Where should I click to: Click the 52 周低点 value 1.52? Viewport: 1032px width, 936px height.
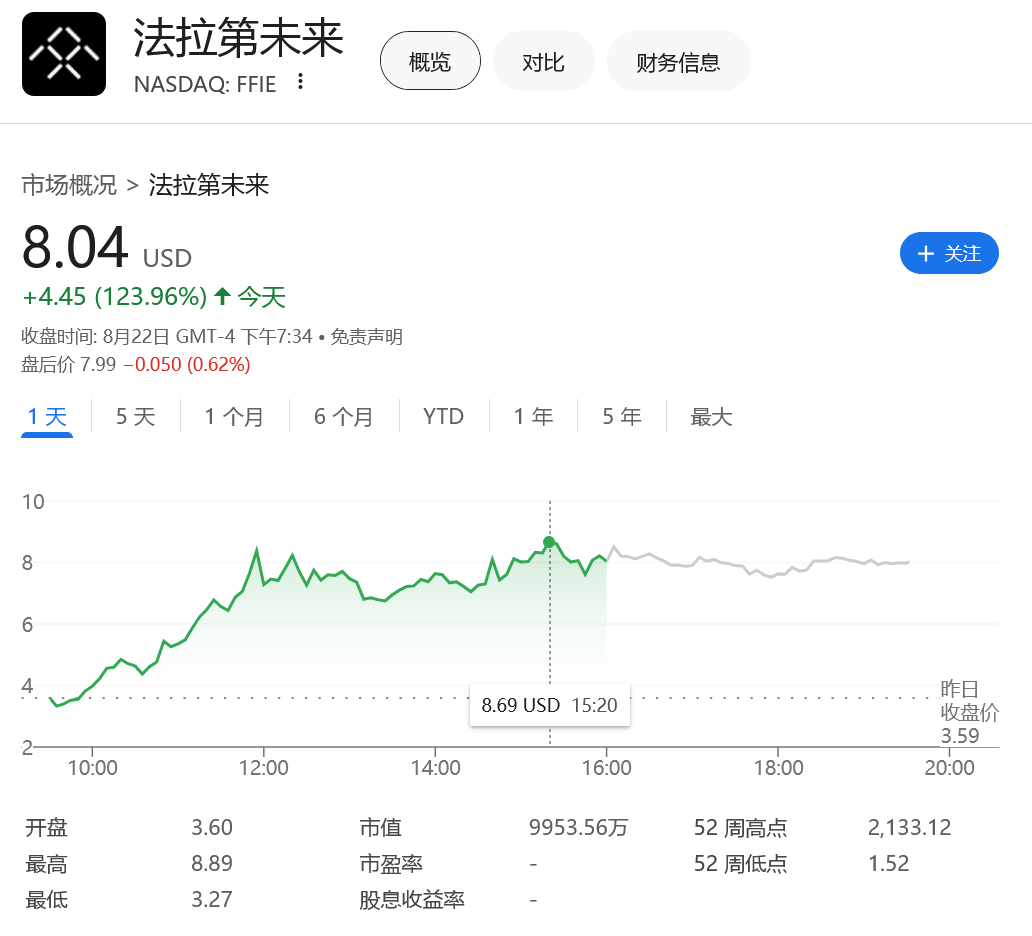pos(889,864)
